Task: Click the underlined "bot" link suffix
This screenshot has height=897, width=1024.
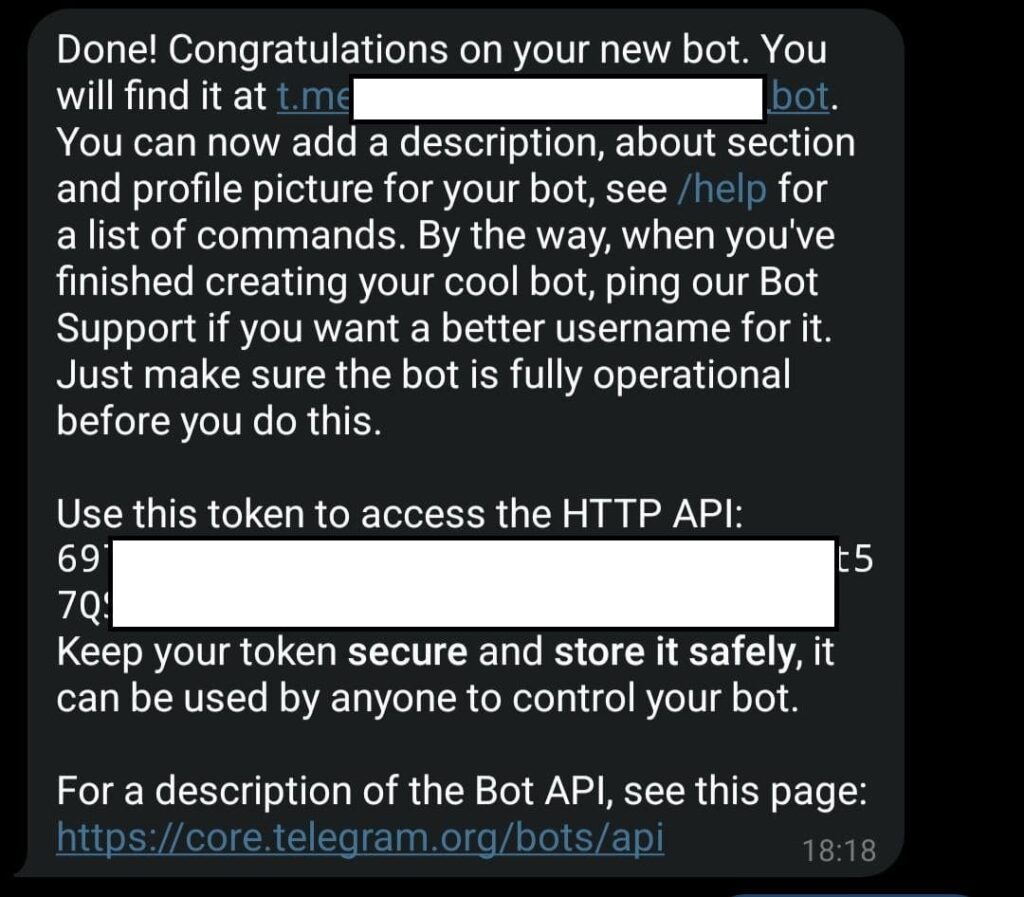Action: [800, 96]
